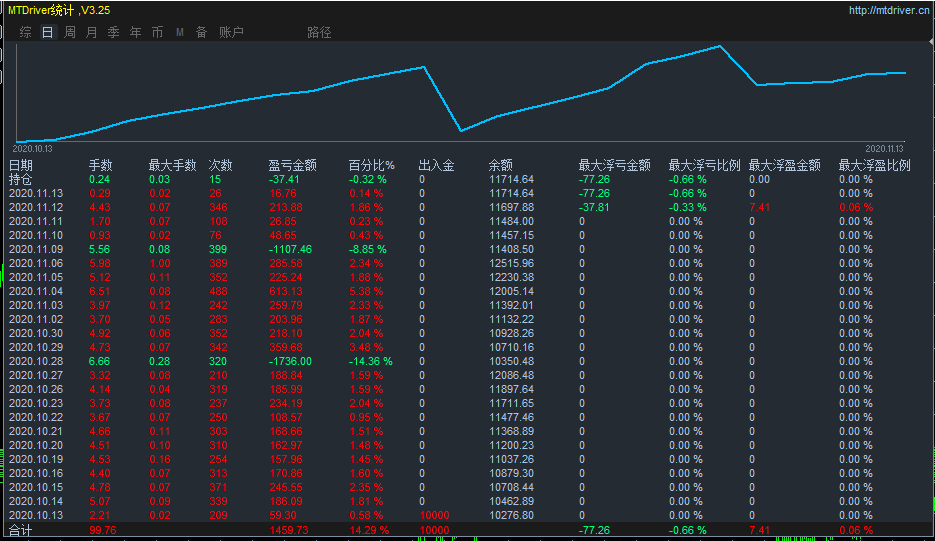Open the 备 notes tab

[x=201, y=32]
